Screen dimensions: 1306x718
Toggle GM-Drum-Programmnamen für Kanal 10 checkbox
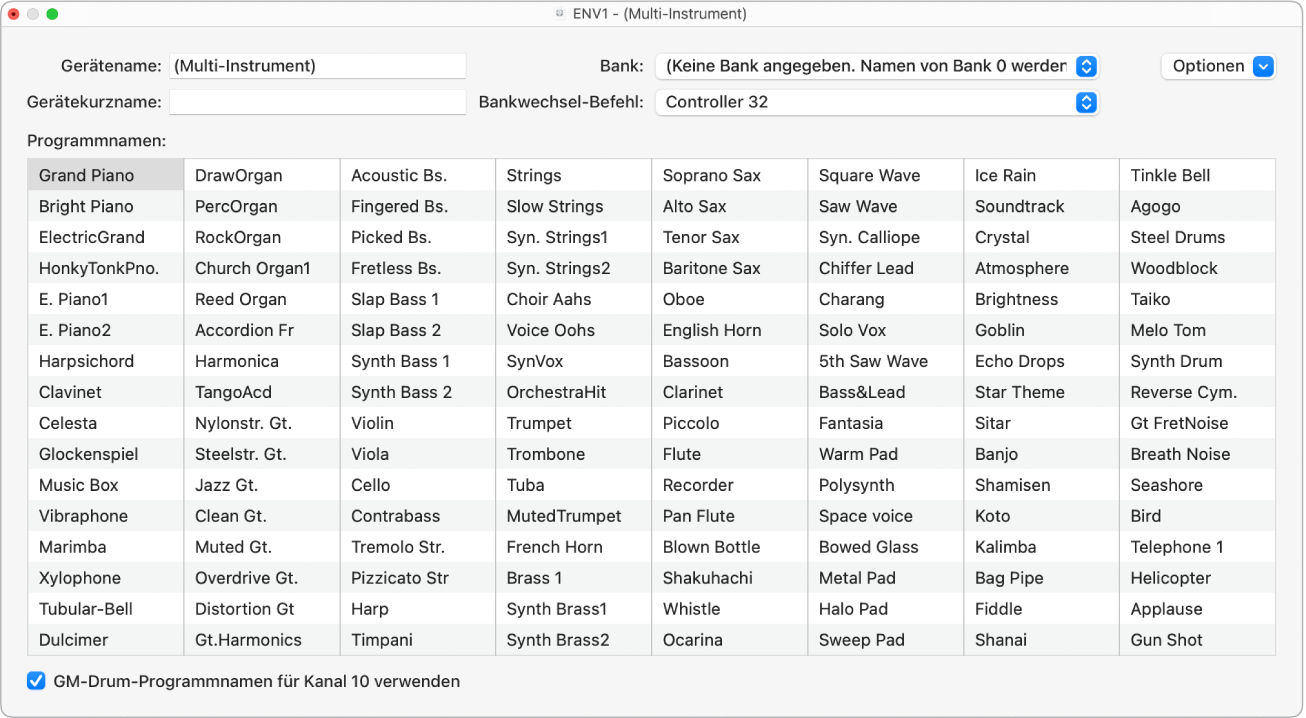click(x=37, y=681)
